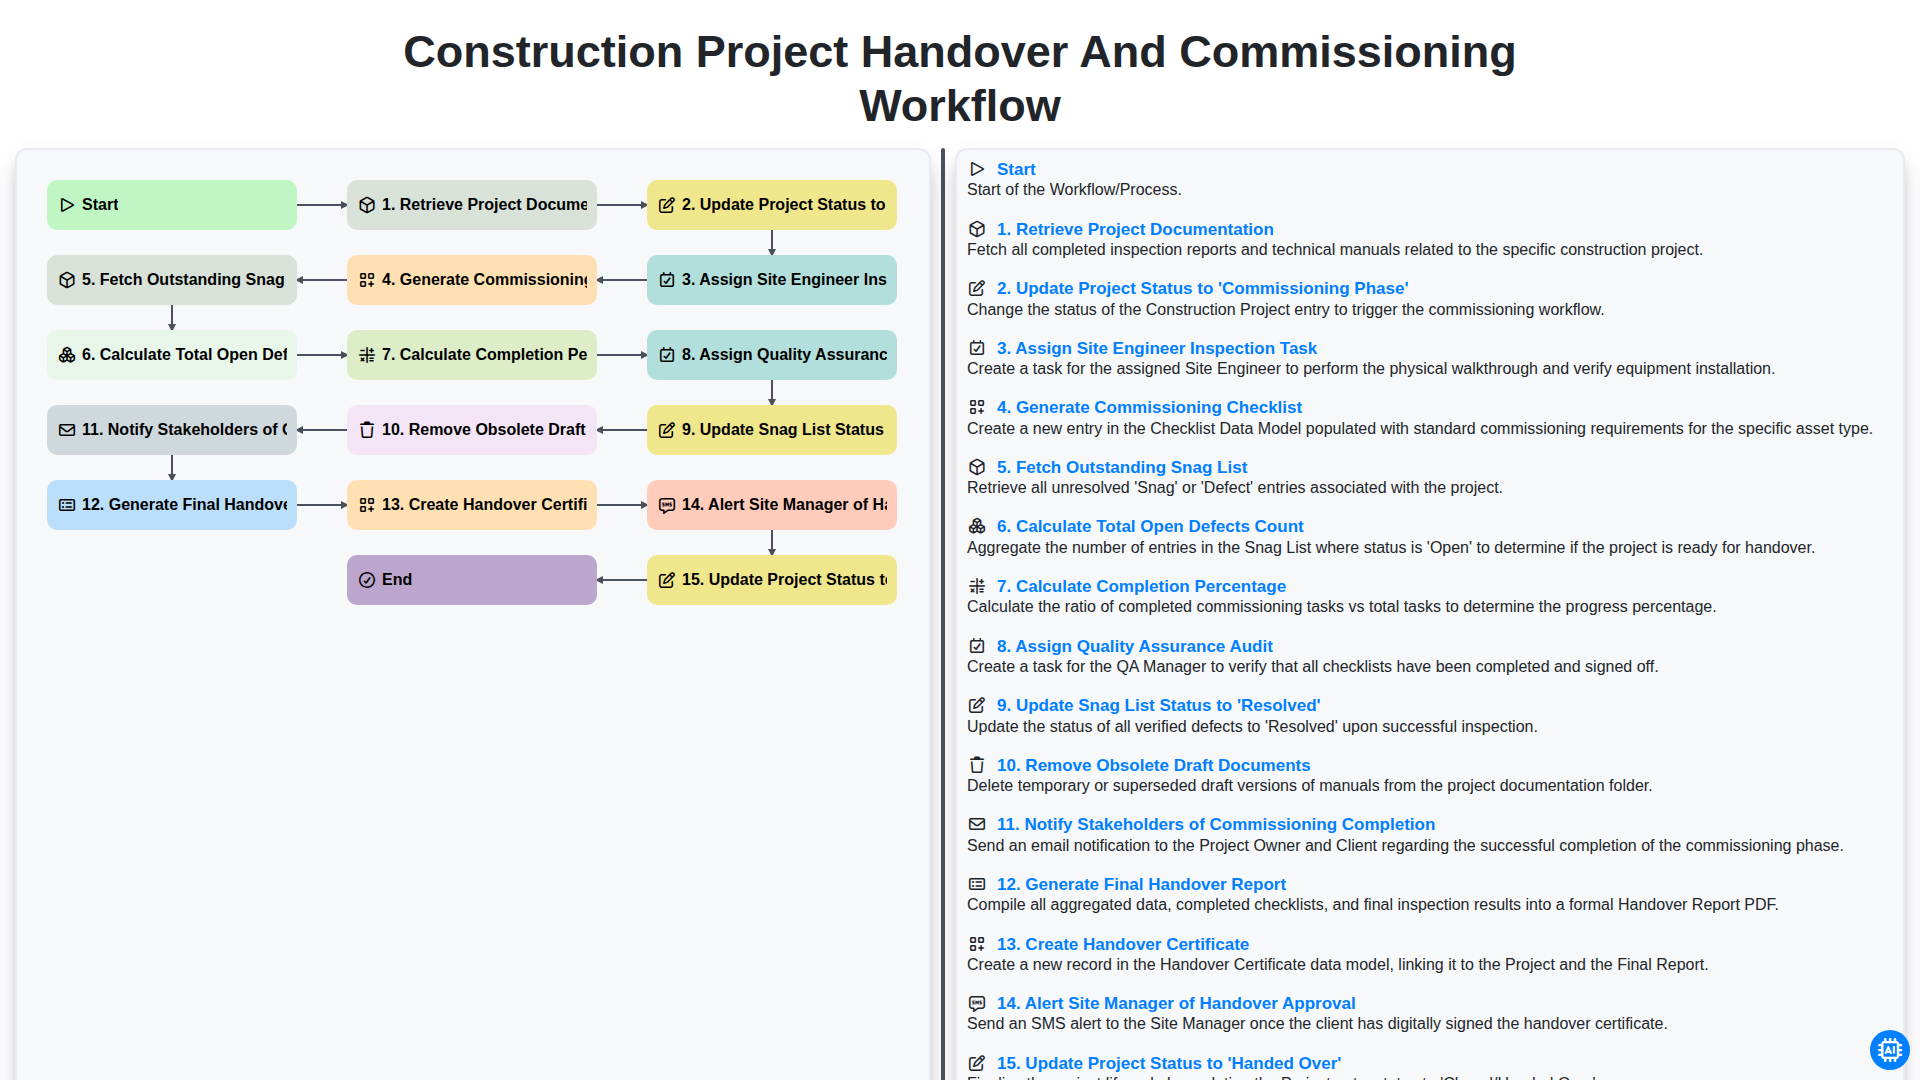Select the '13. Create Handover Certifi' node
Image resolution: width=1920 pixels, height=1080 pixels.
(x=472, y=505)
